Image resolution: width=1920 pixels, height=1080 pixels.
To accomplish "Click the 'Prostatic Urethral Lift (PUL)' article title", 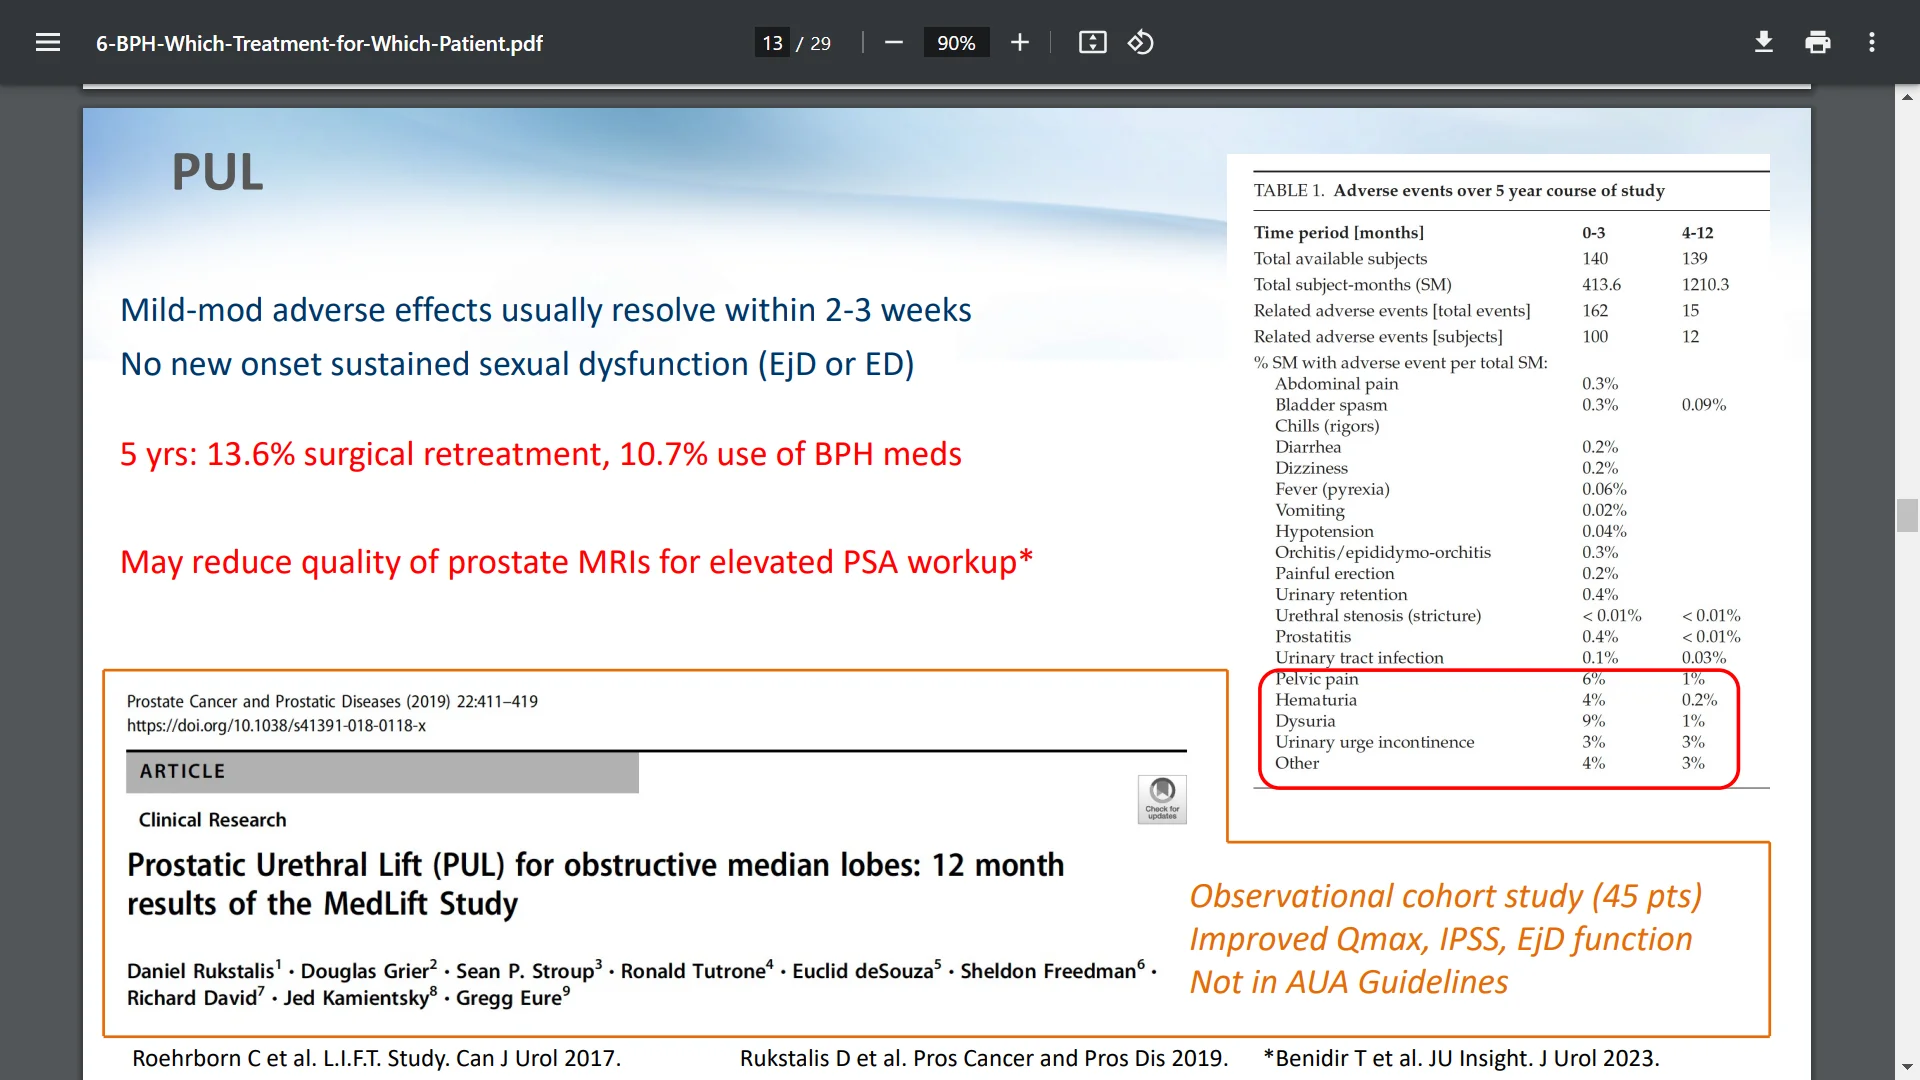I will point(596,884).
